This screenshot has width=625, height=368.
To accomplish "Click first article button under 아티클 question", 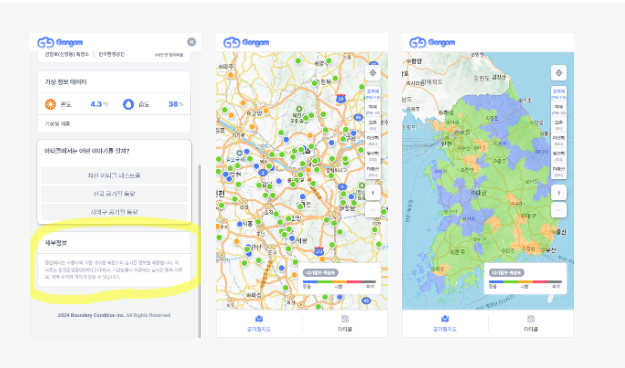I will coord(114,175).
